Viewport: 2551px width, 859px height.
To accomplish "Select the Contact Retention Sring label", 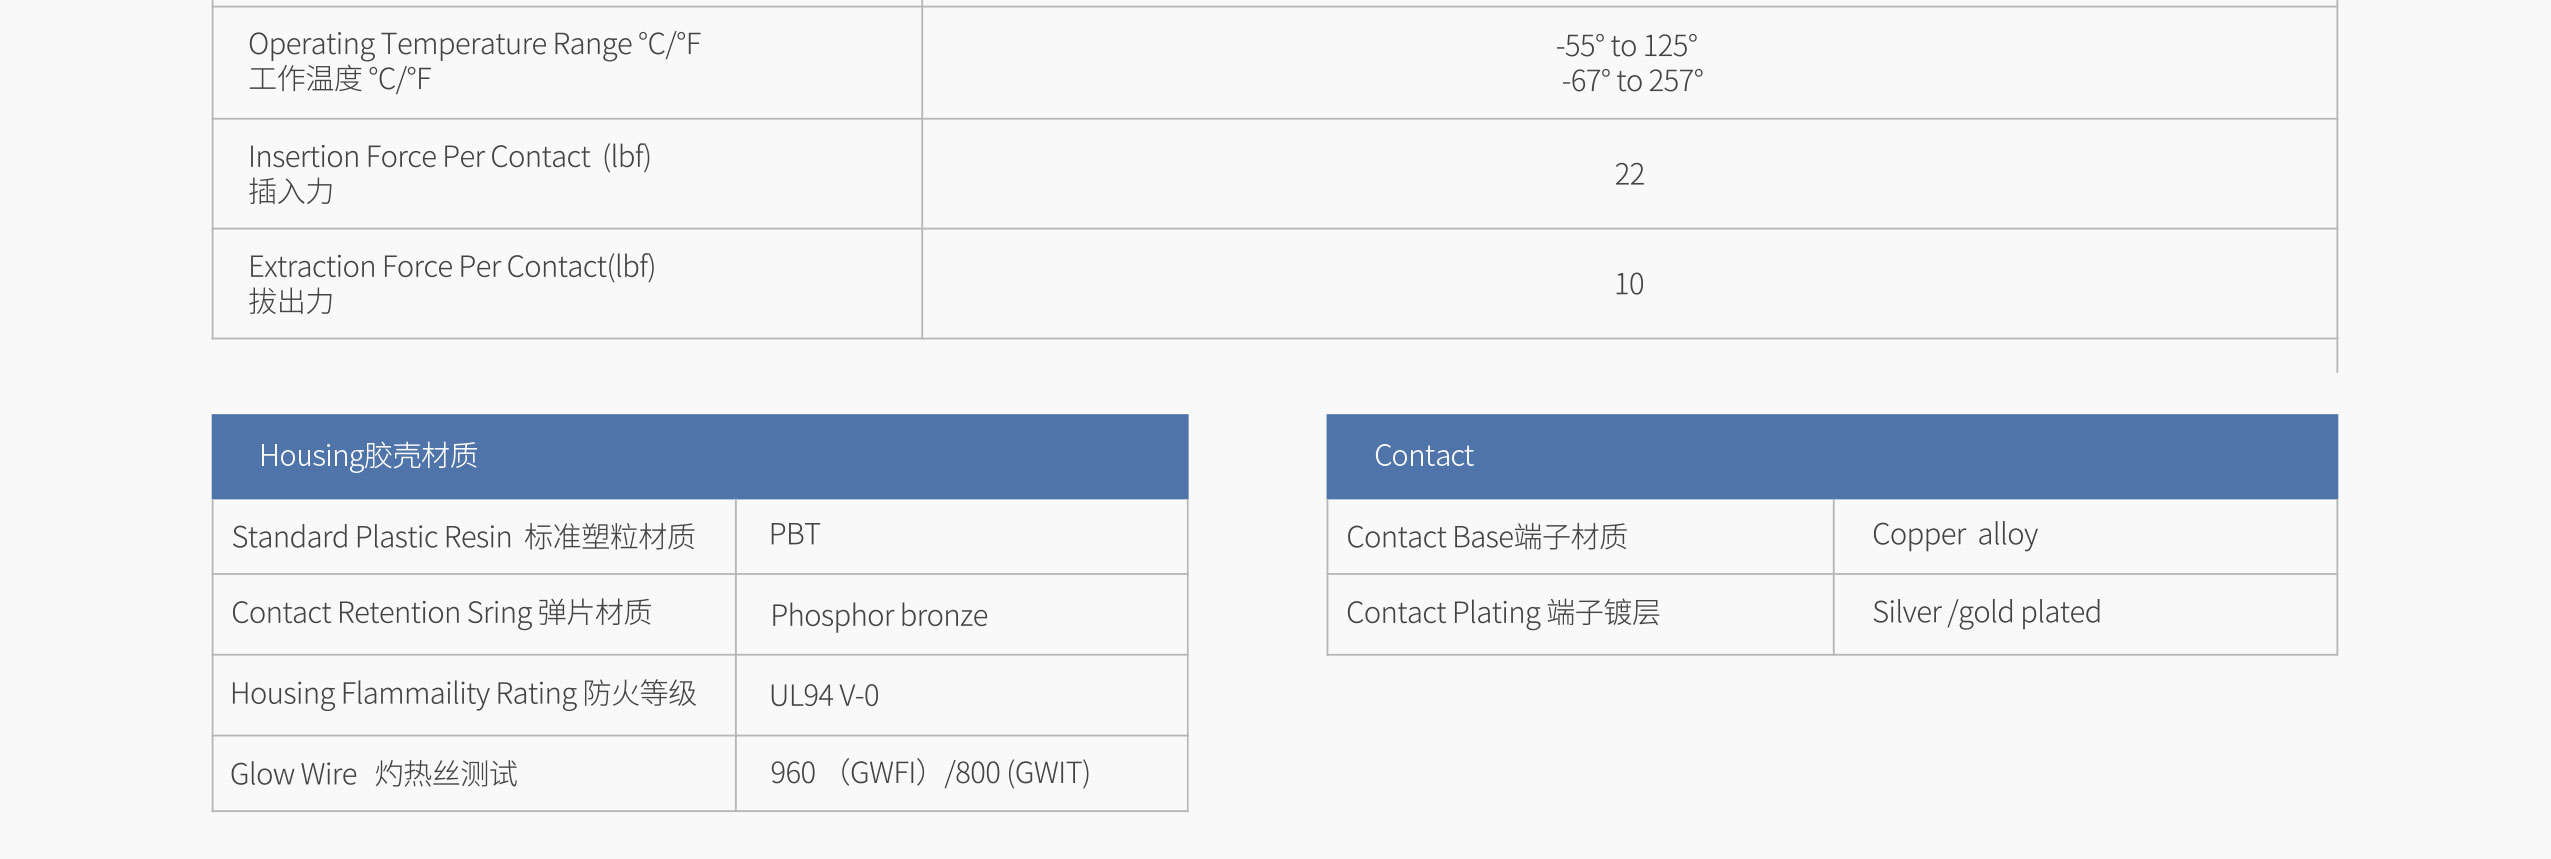I will click(441, 613).
